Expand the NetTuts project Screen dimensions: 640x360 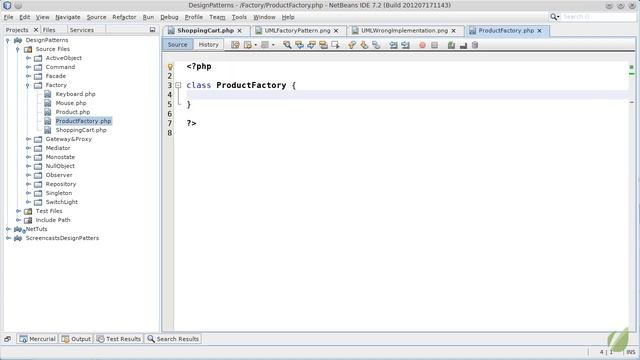[x=8, y=229]
